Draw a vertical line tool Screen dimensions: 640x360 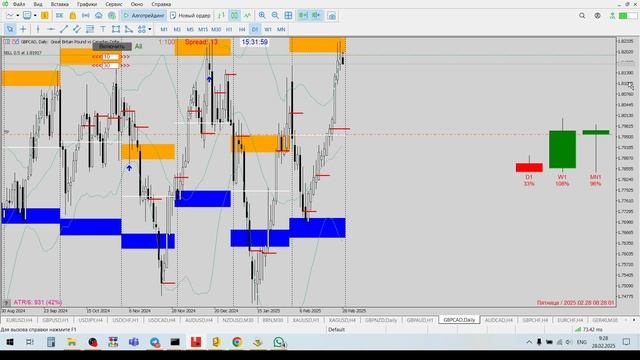point(38,29)
